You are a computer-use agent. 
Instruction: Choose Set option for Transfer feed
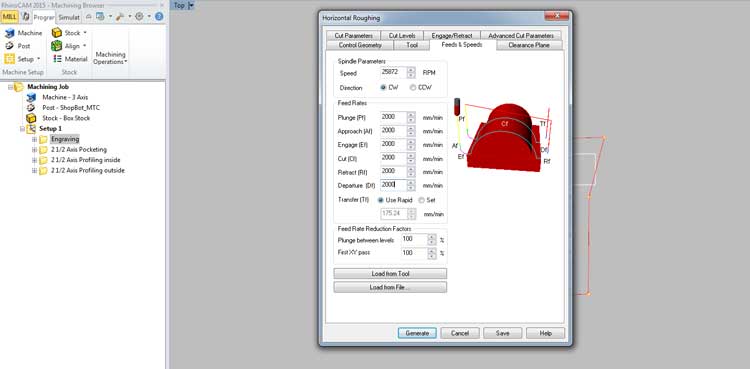(x=421, y=200)
